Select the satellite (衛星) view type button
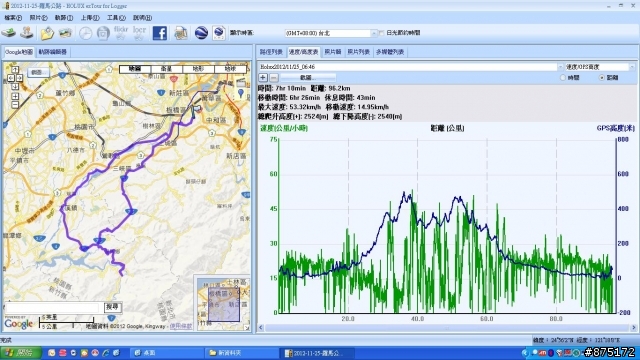Screen dimensions: 640x360 167,69
